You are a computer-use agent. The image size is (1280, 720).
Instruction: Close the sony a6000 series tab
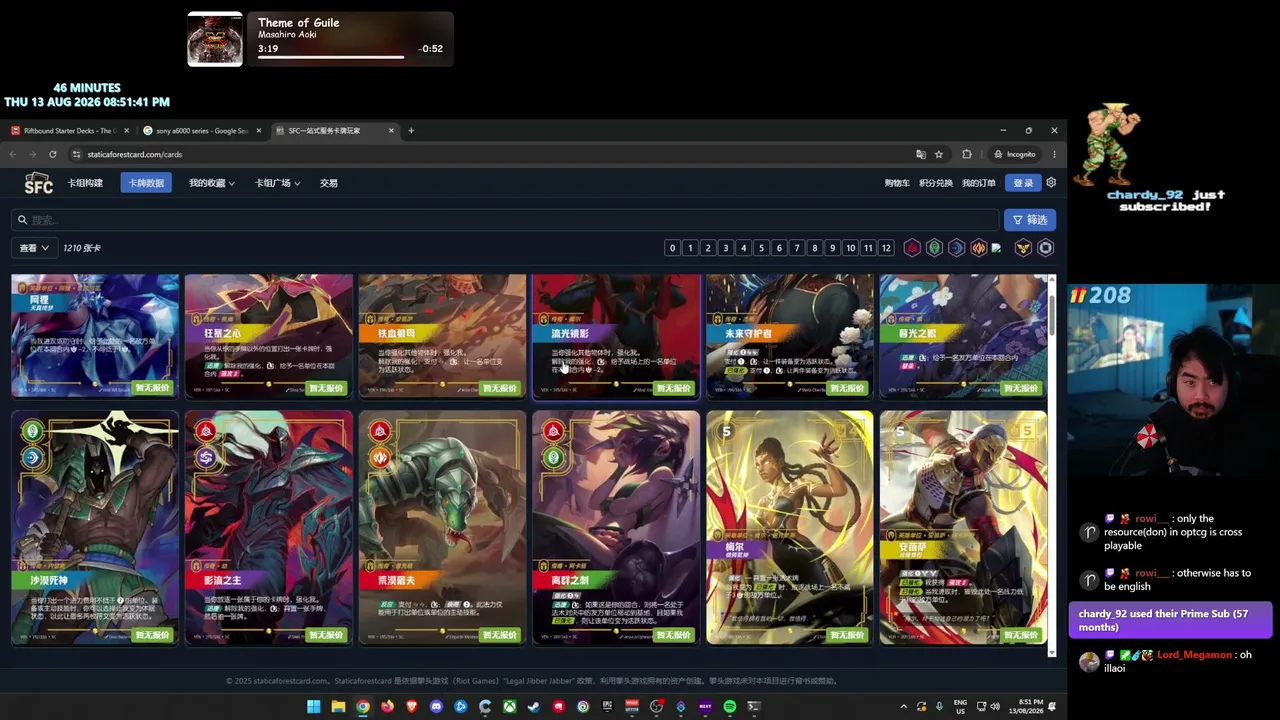point(259,130)
